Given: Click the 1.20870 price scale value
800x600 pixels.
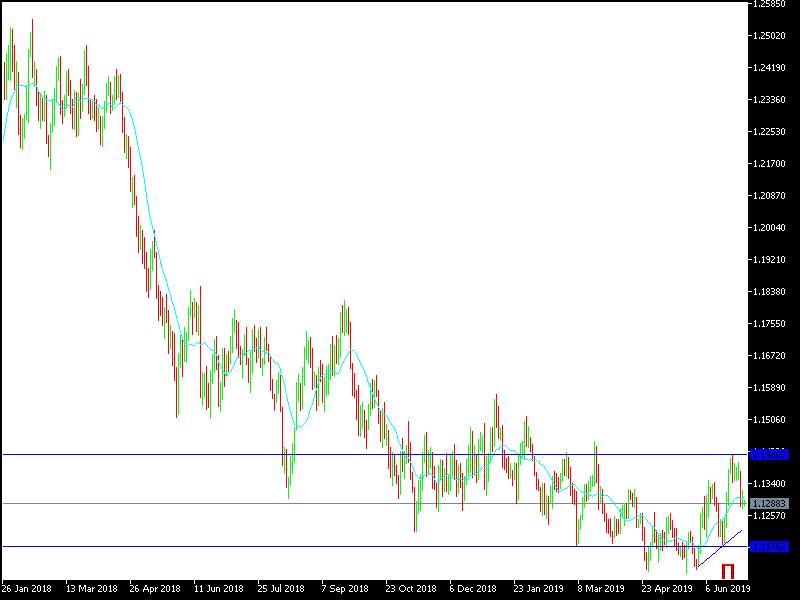Looking at the screenshot, I should coord(769,196).
